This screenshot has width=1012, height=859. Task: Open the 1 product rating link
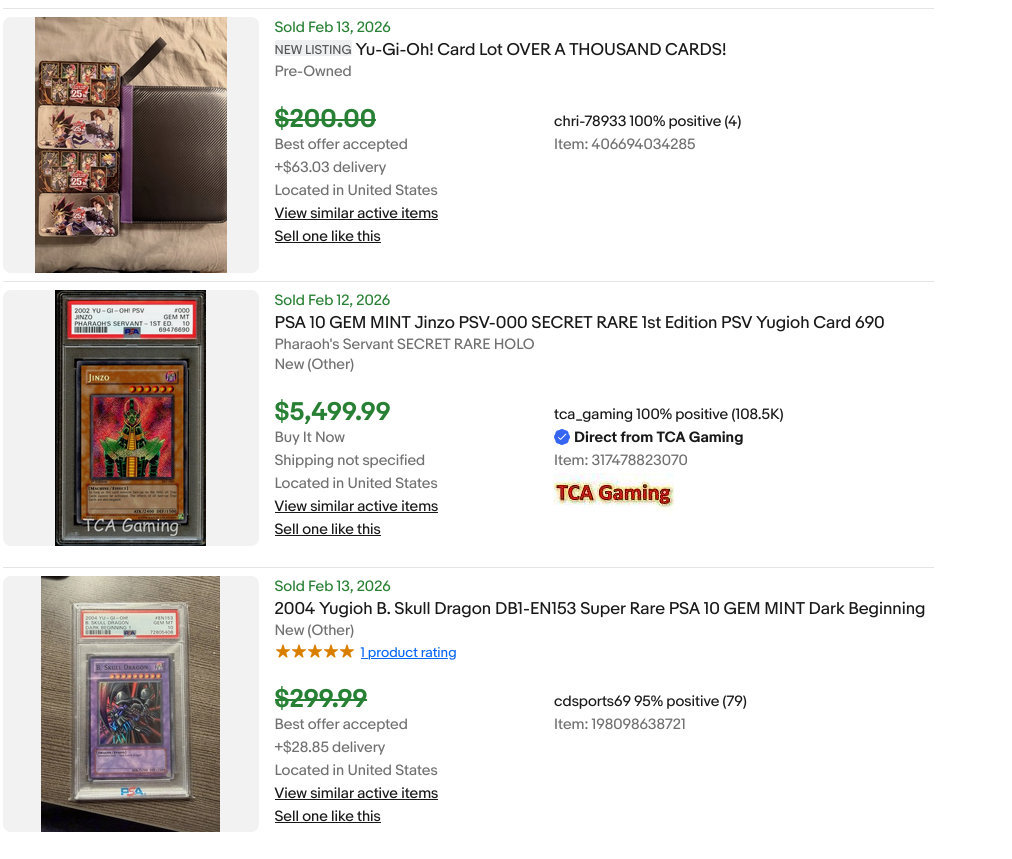point(408,652)
